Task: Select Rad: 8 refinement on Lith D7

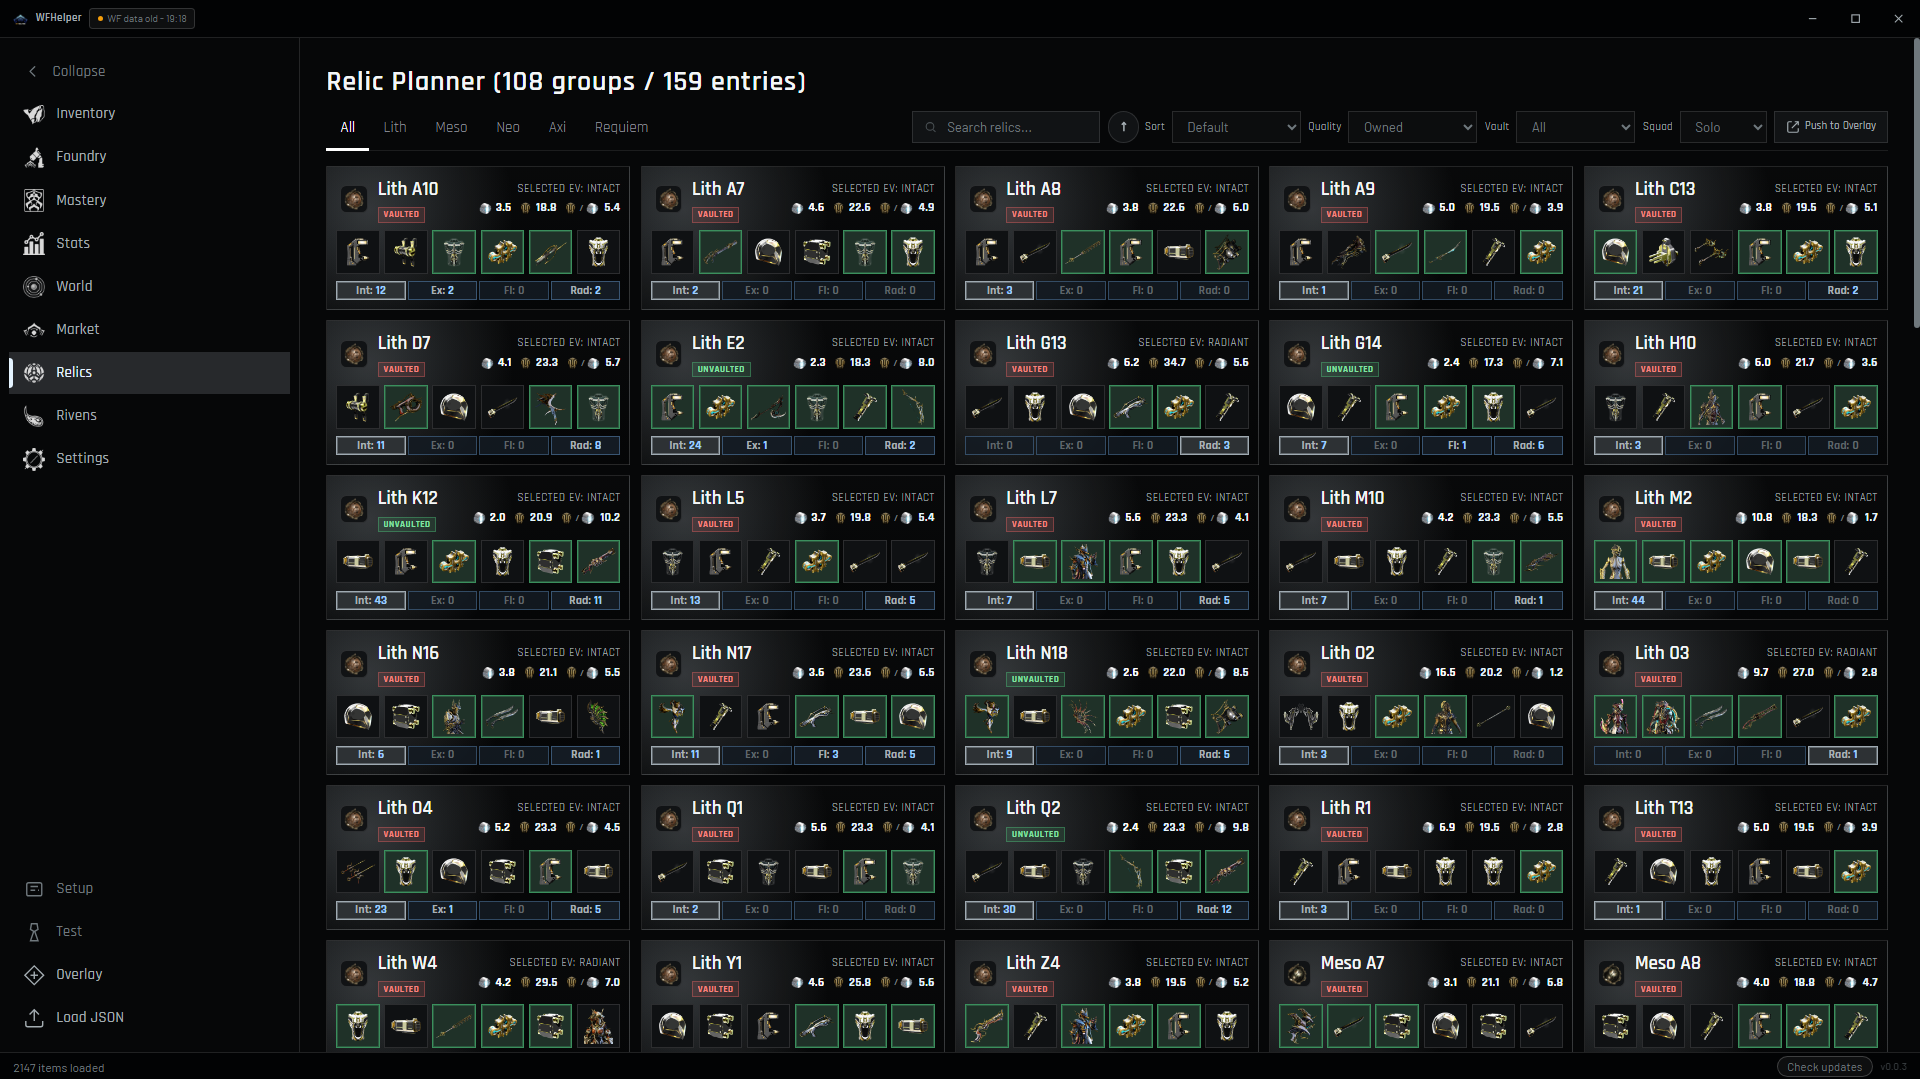Action: 585,446
